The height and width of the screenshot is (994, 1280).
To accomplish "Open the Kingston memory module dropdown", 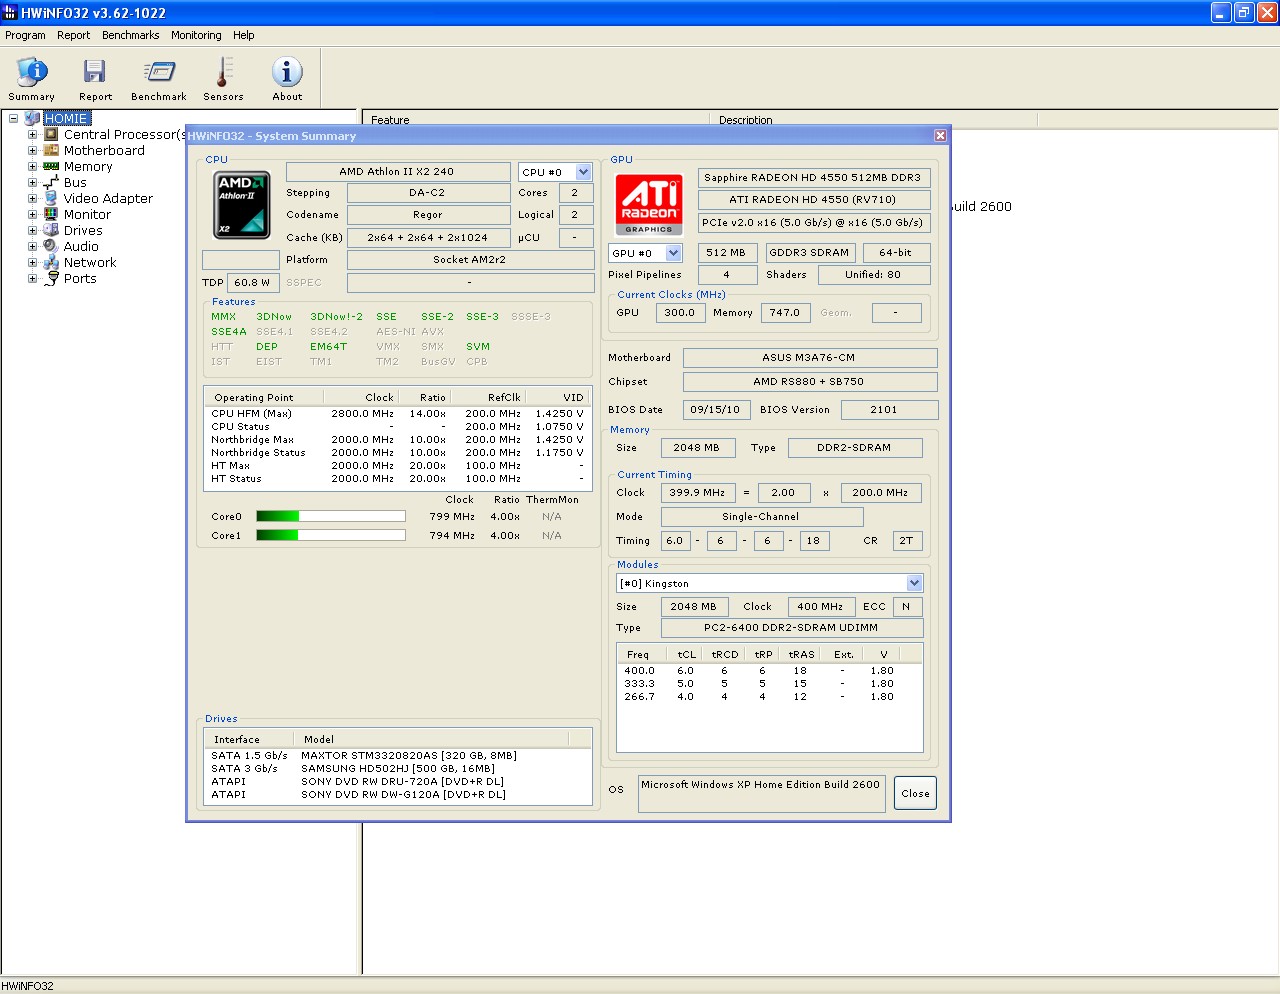I will coord(913,583).
